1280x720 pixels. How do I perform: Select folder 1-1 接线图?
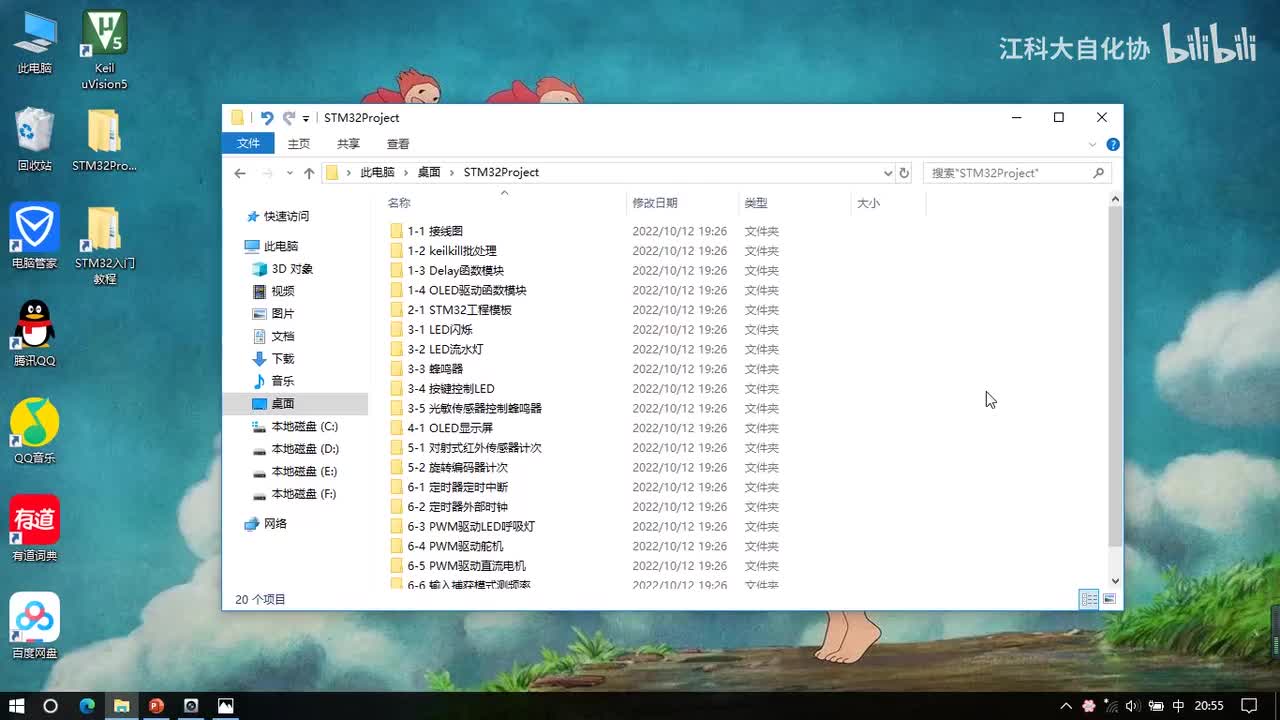pyautogui.click(x=435, y=231)
